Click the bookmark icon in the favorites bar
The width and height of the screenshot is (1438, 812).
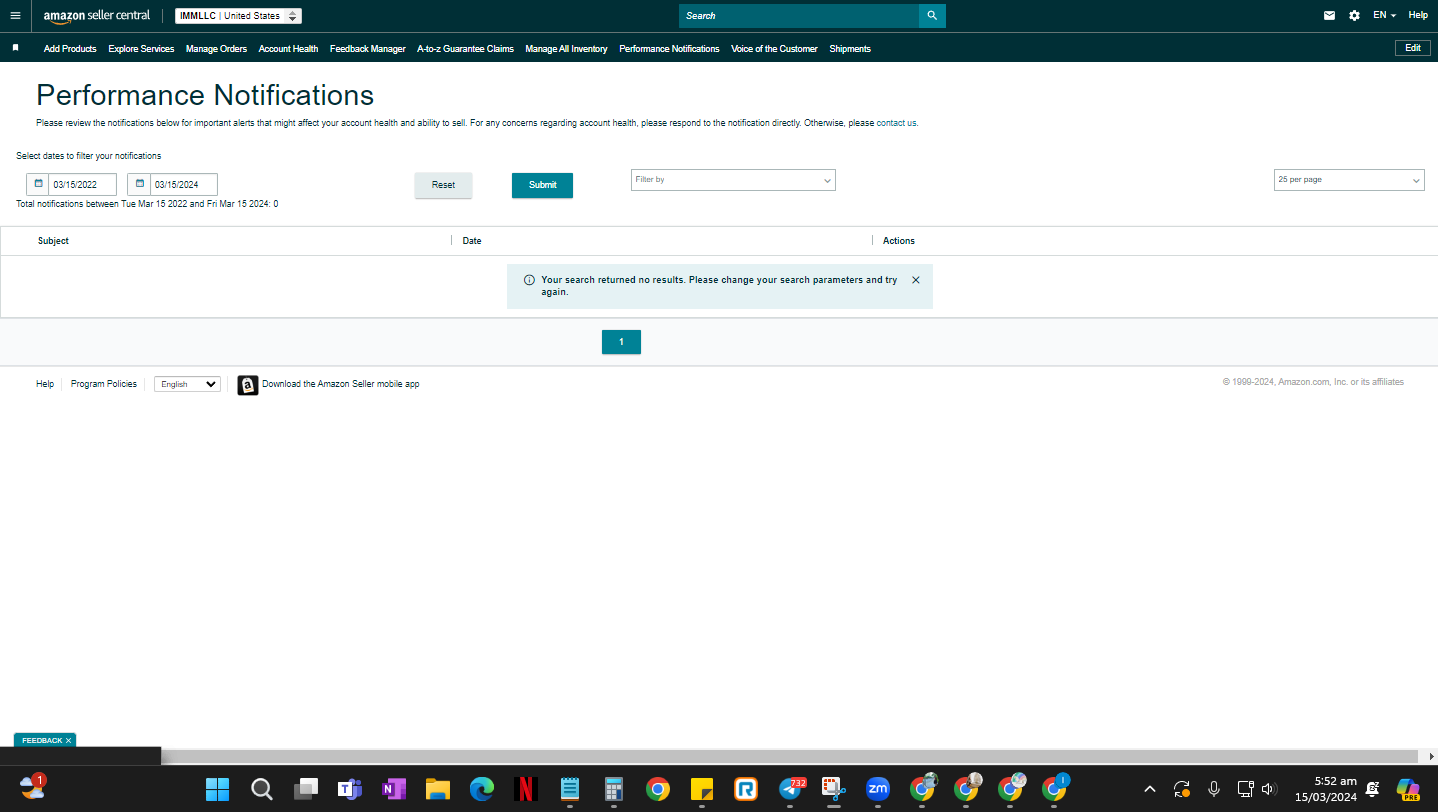pos(15,48)
